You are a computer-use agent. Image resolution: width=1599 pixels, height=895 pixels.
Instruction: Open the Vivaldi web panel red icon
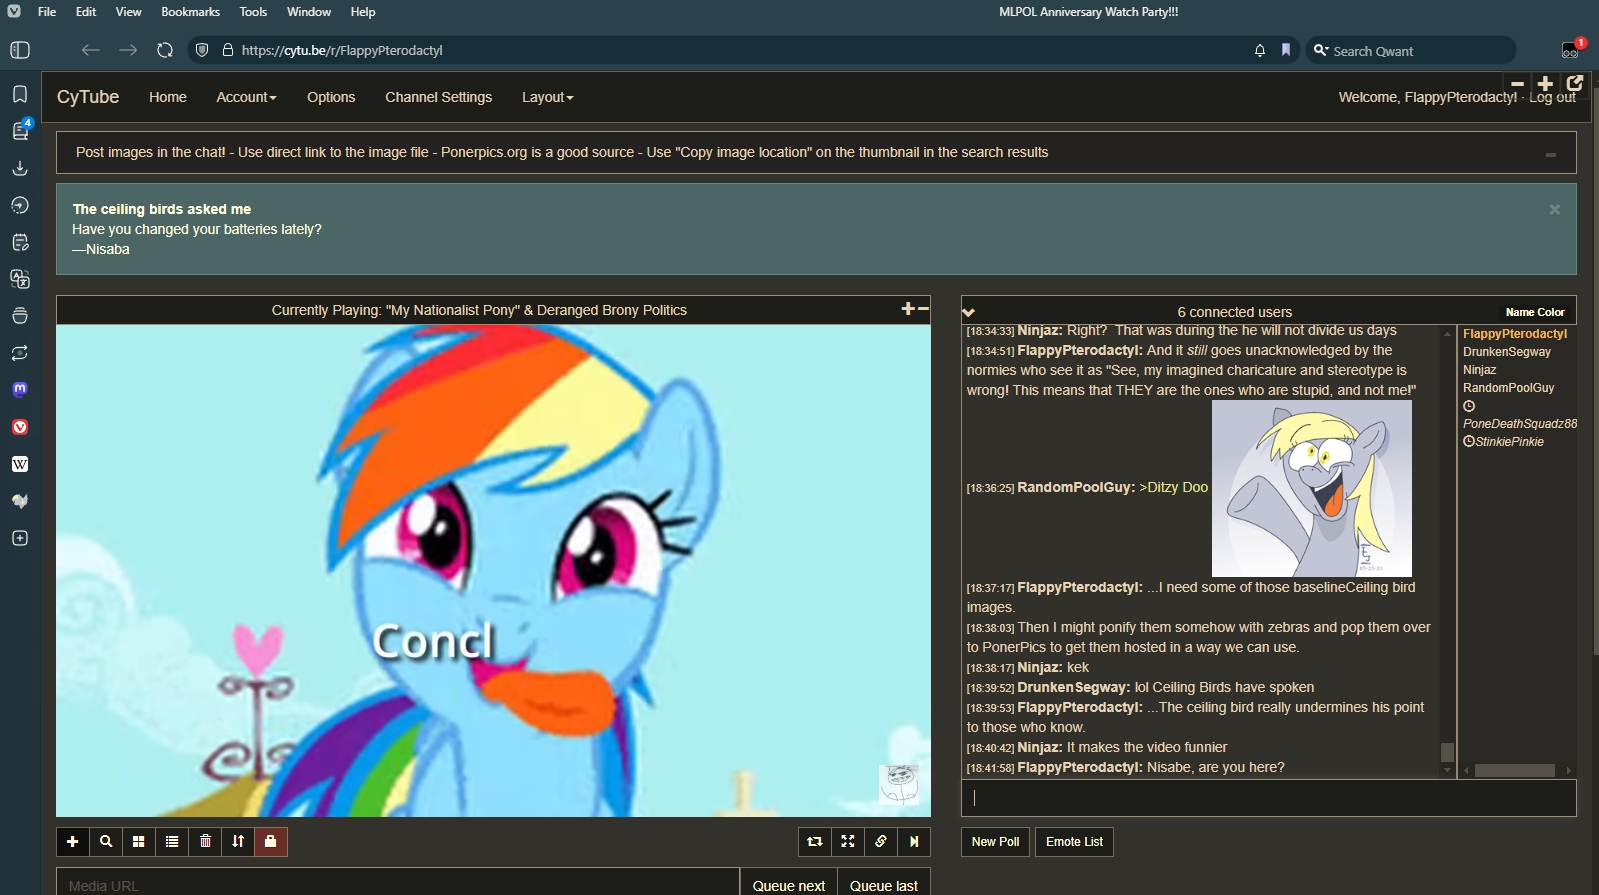[20, 427]
